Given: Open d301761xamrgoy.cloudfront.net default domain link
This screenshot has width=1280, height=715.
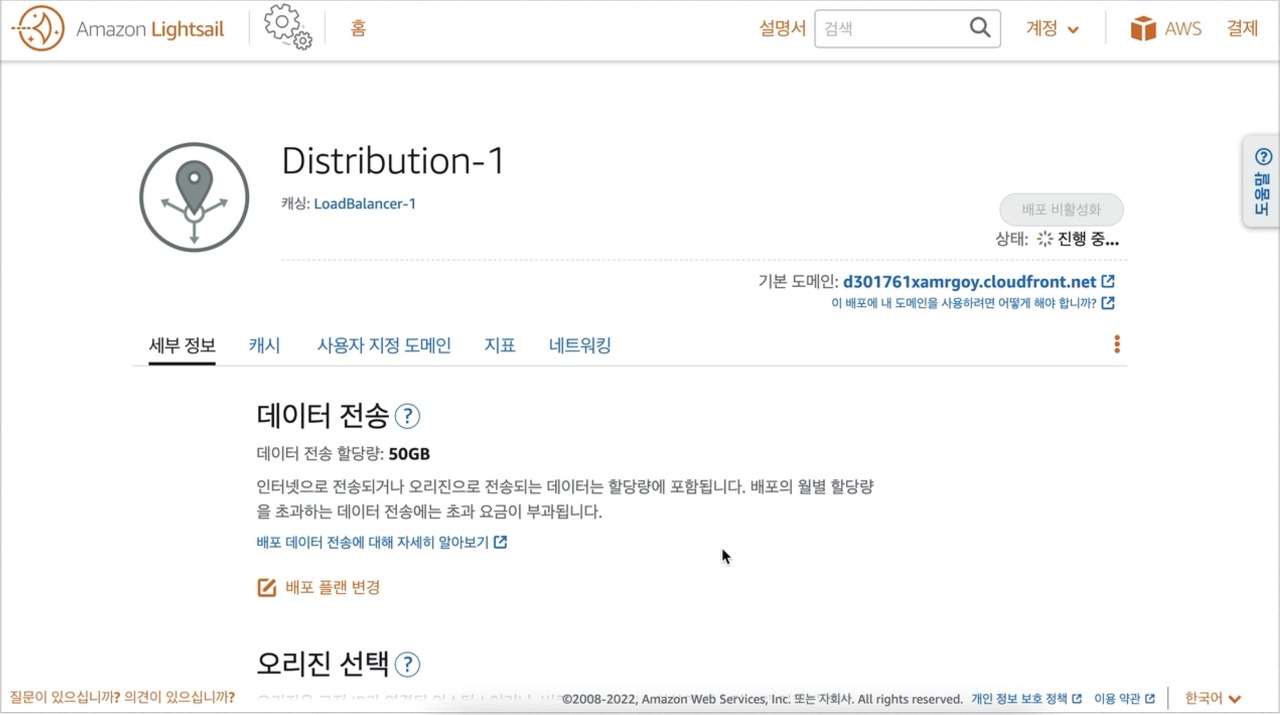Looking at the screenshot, I should click(970, 282).
